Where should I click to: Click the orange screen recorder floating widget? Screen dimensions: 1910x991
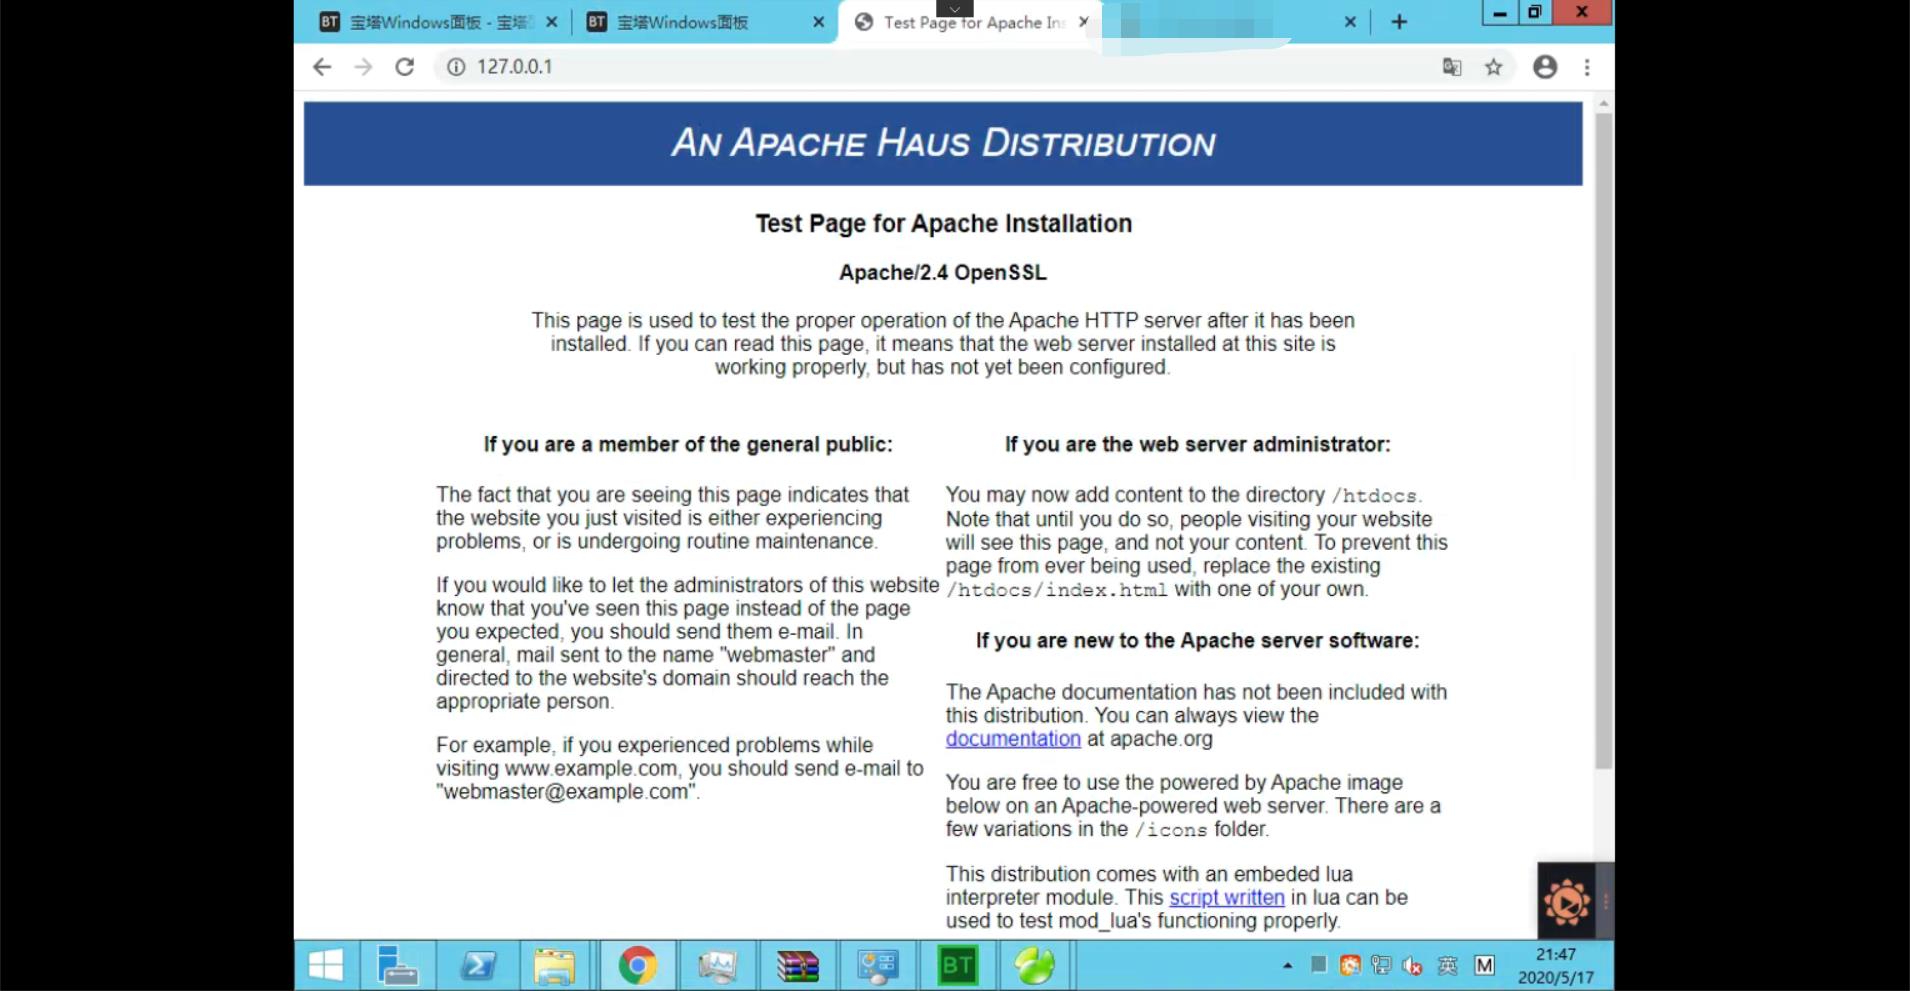point(1566,902)
